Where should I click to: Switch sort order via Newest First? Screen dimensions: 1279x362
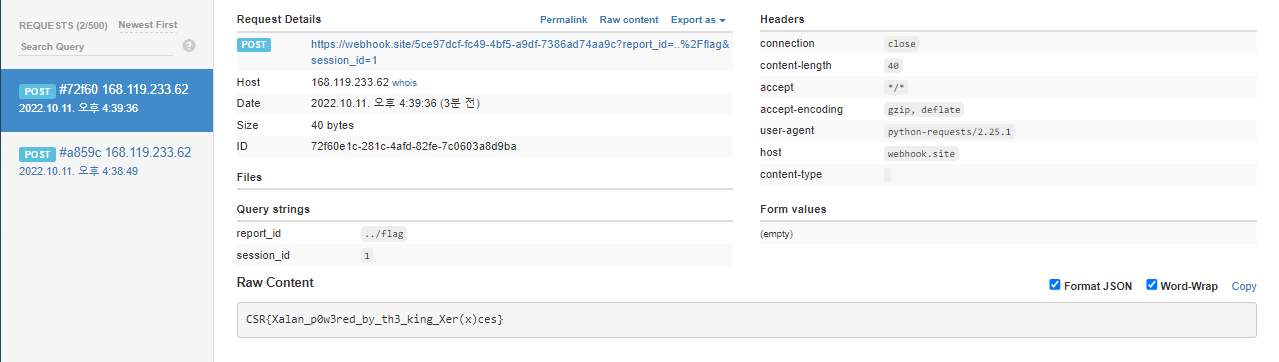pyautogui.click(x=148, y=25)
